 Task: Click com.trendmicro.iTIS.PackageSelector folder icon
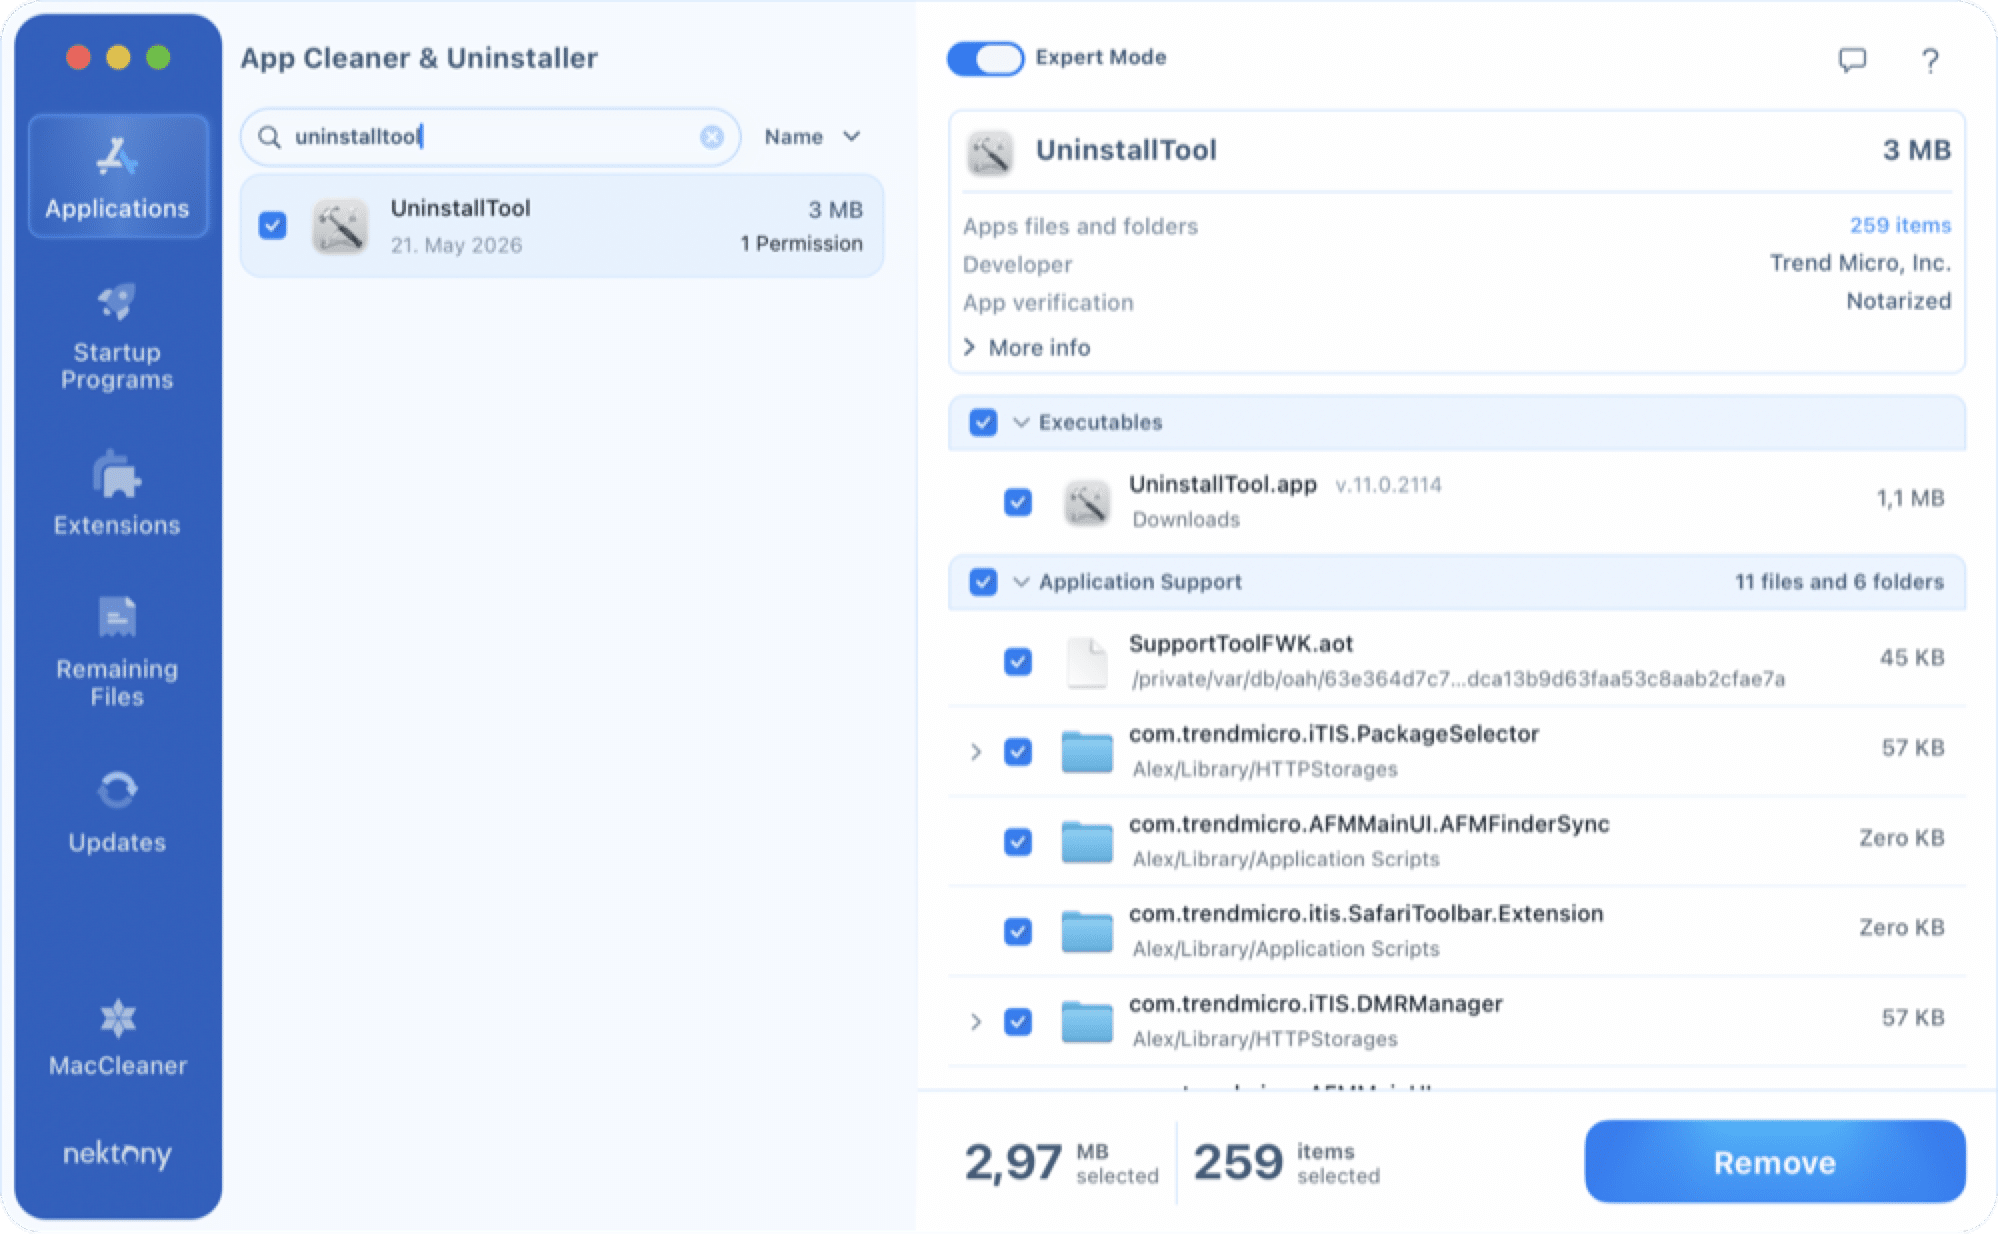click(1086, 751)
